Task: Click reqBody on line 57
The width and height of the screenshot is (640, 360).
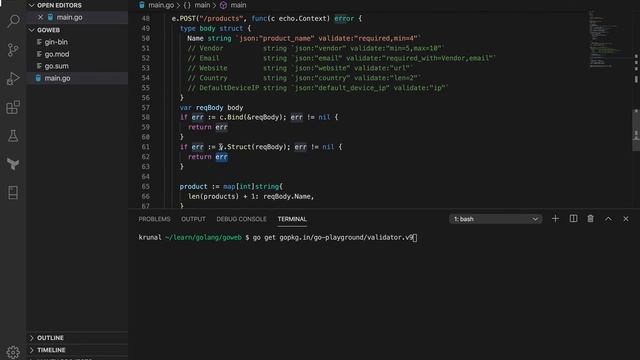Action: [209, 107]
